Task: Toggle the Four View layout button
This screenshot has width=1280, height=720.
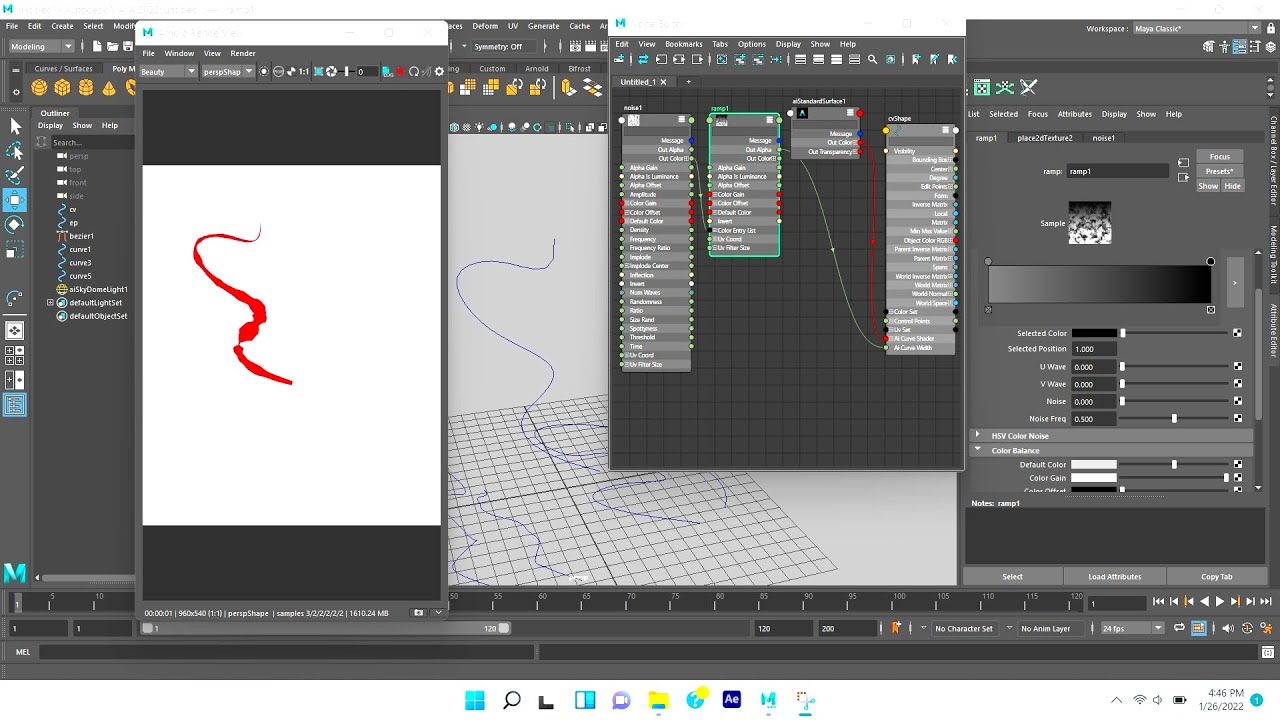Action: click(15, 356)
